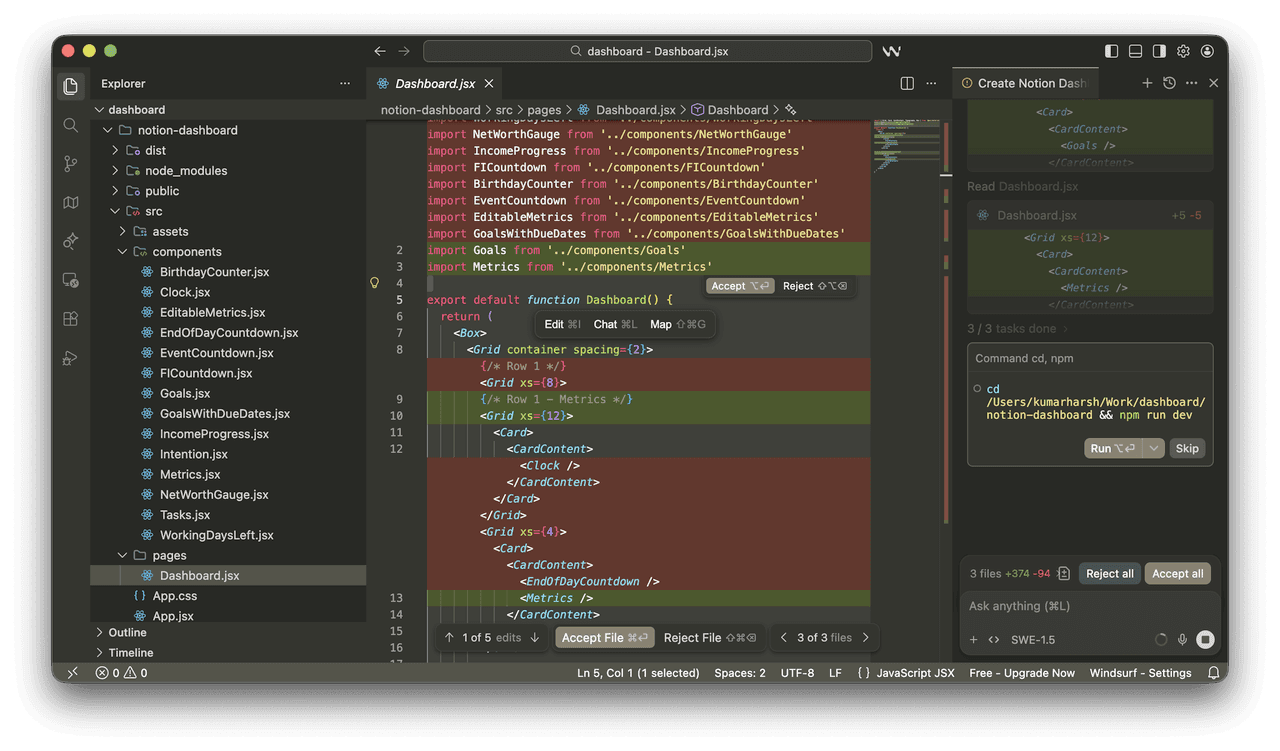Image resolution: width=1280 pixels, height=751 pixels.
Task: Close the Cascade panel
Action: 1213,83
